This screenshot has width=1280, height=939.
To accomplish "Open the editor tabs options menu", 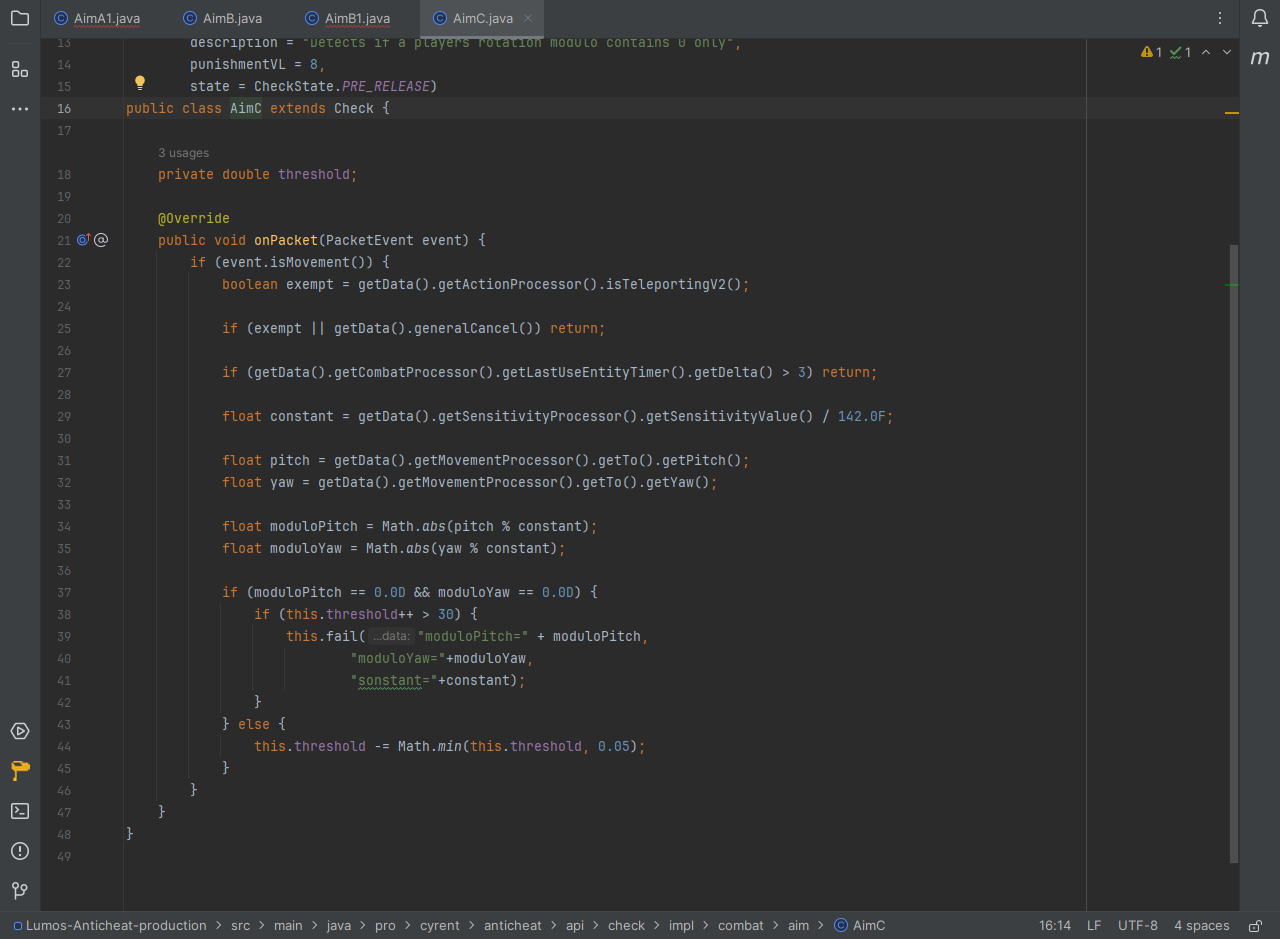I will tap(1220, 18).
